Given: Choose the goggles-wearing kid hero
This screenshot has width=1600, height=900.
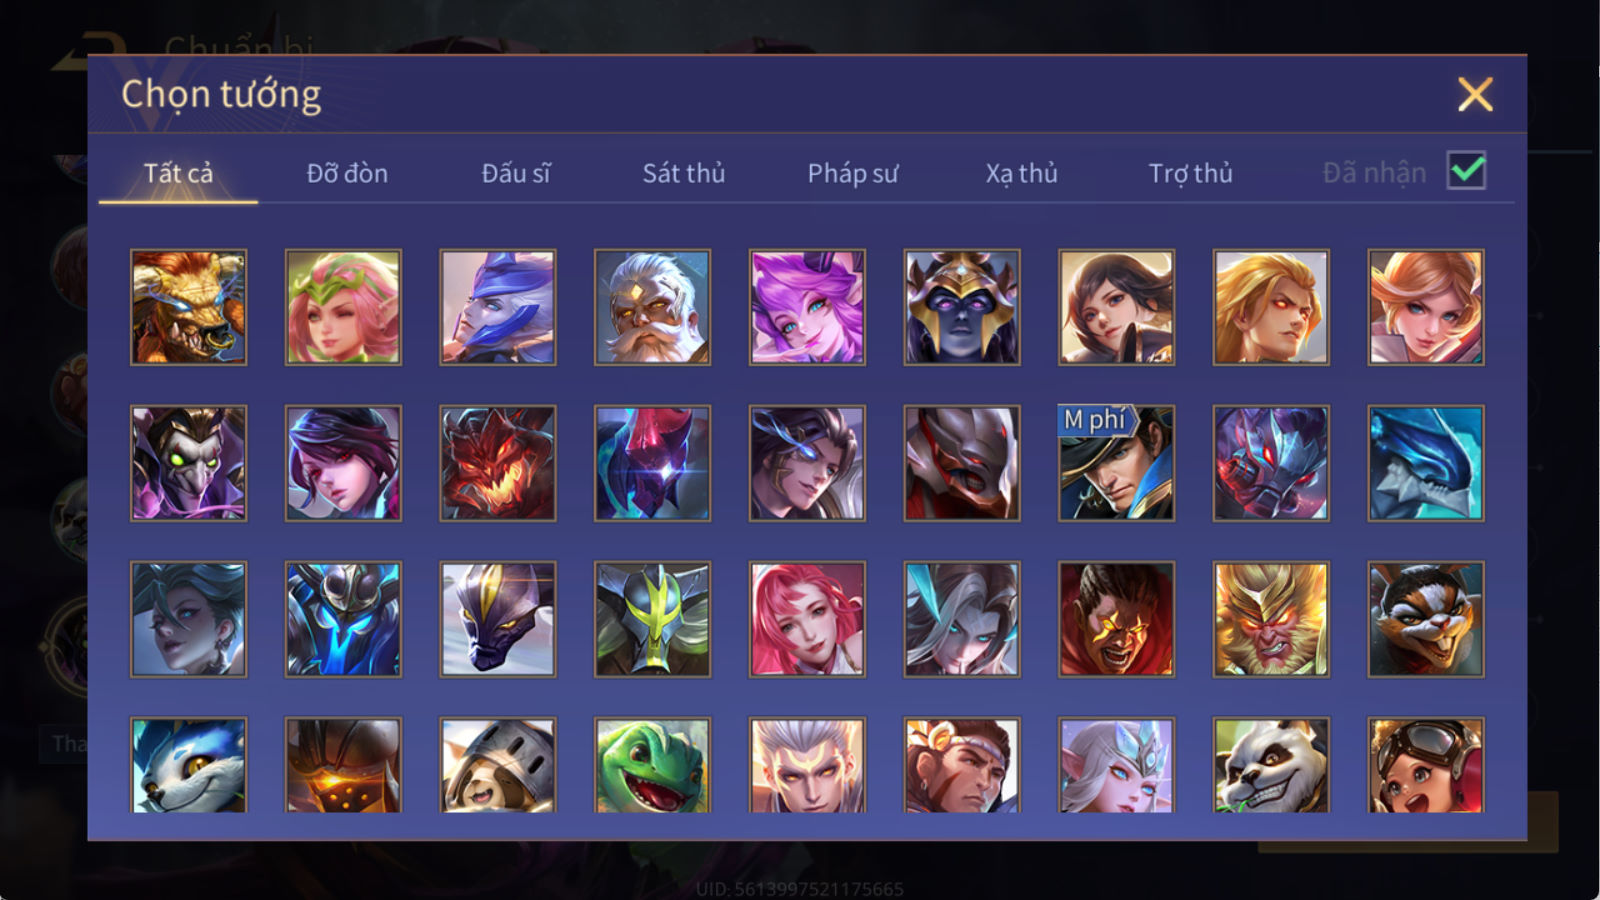Looking at the screenshot, I should point(1426,765).
